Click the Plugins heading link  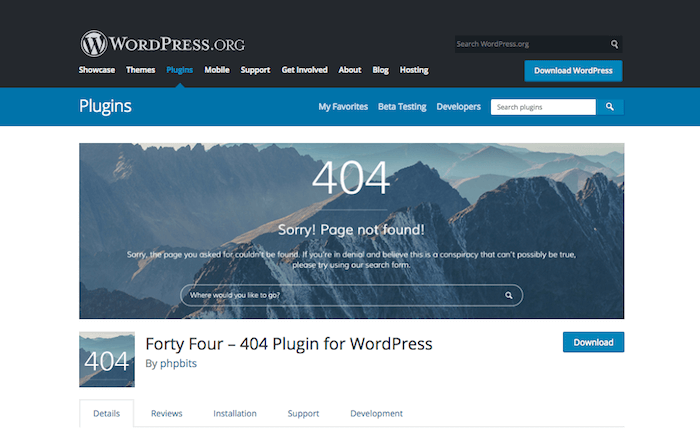coord(105,106)
